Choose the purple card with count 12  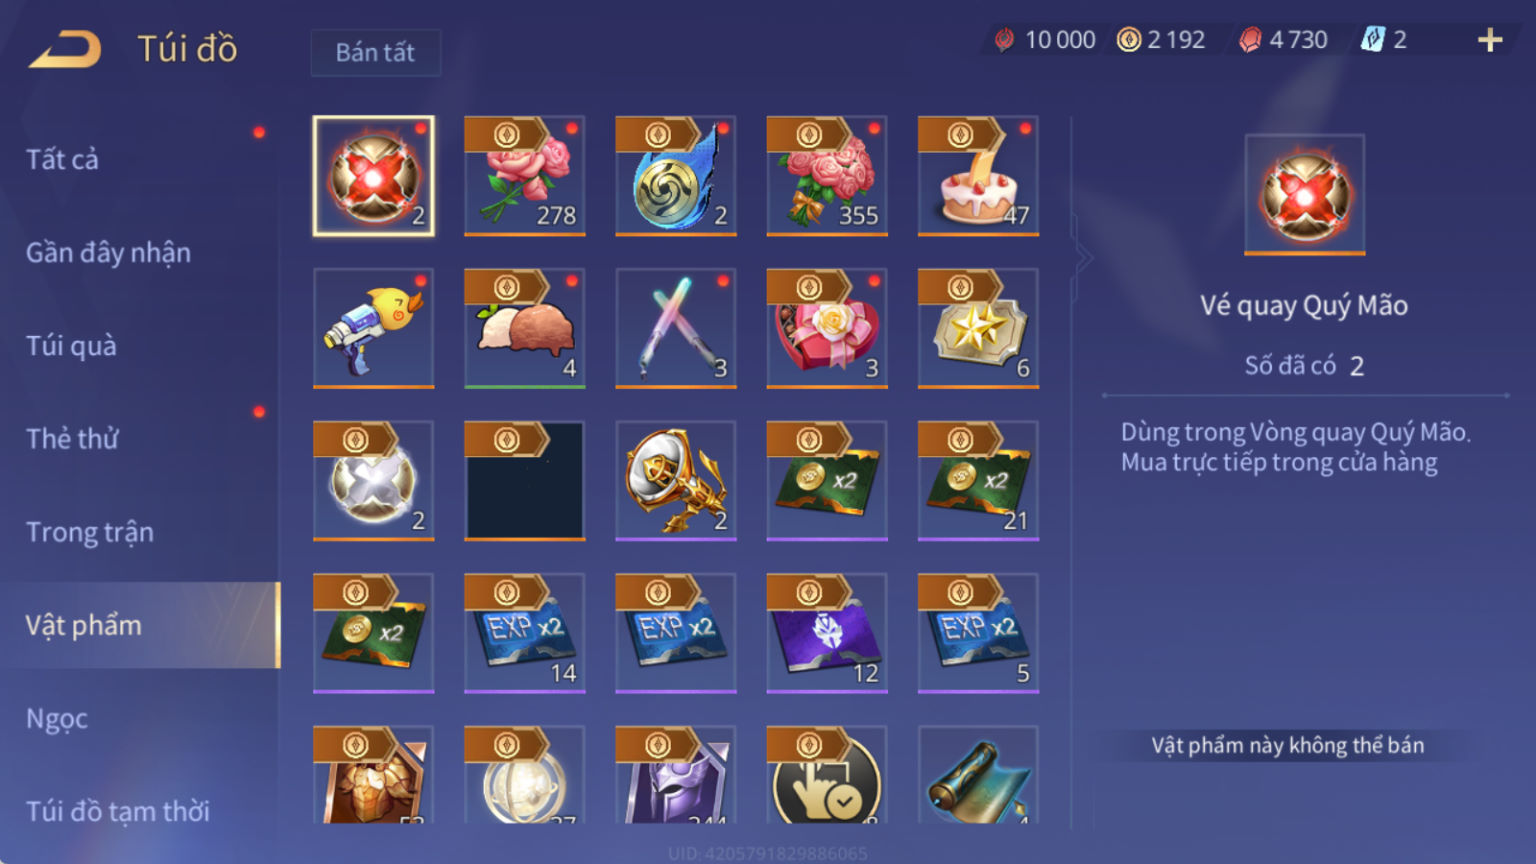(x=827, y=633)
